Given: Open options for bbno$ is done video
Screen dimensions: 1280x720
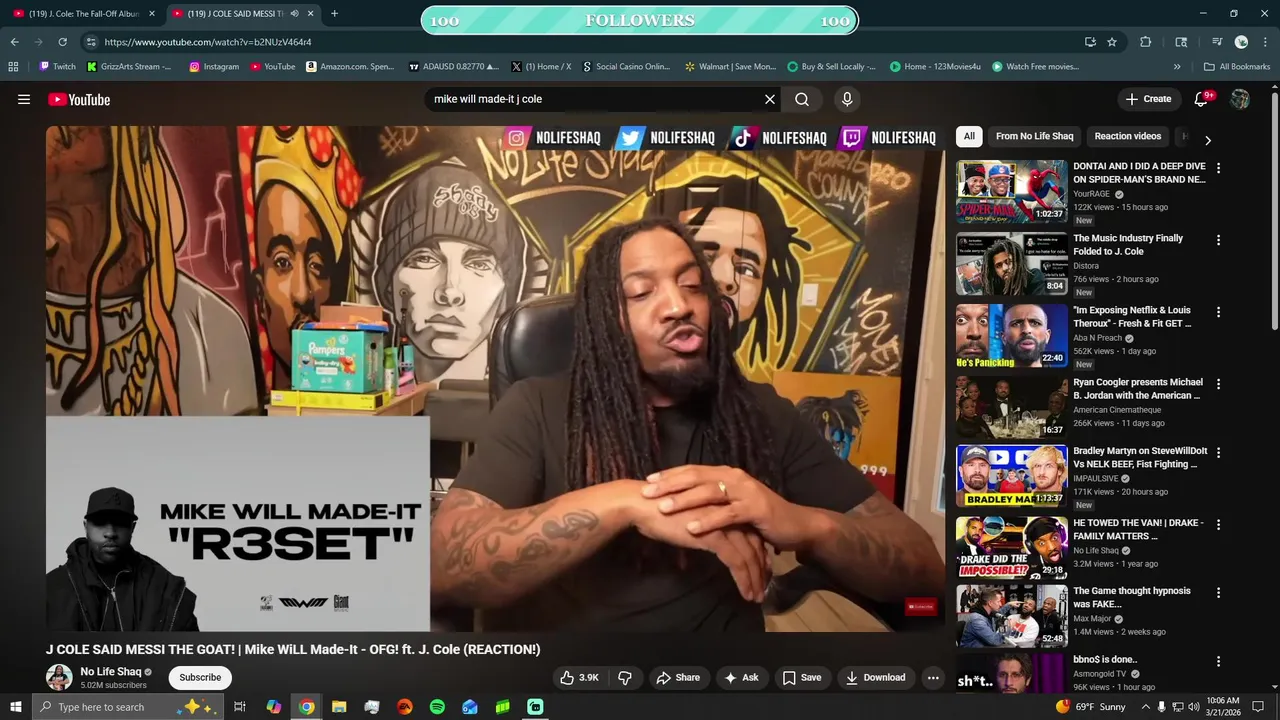Looking at the screenshot, I should point(1218,661).
